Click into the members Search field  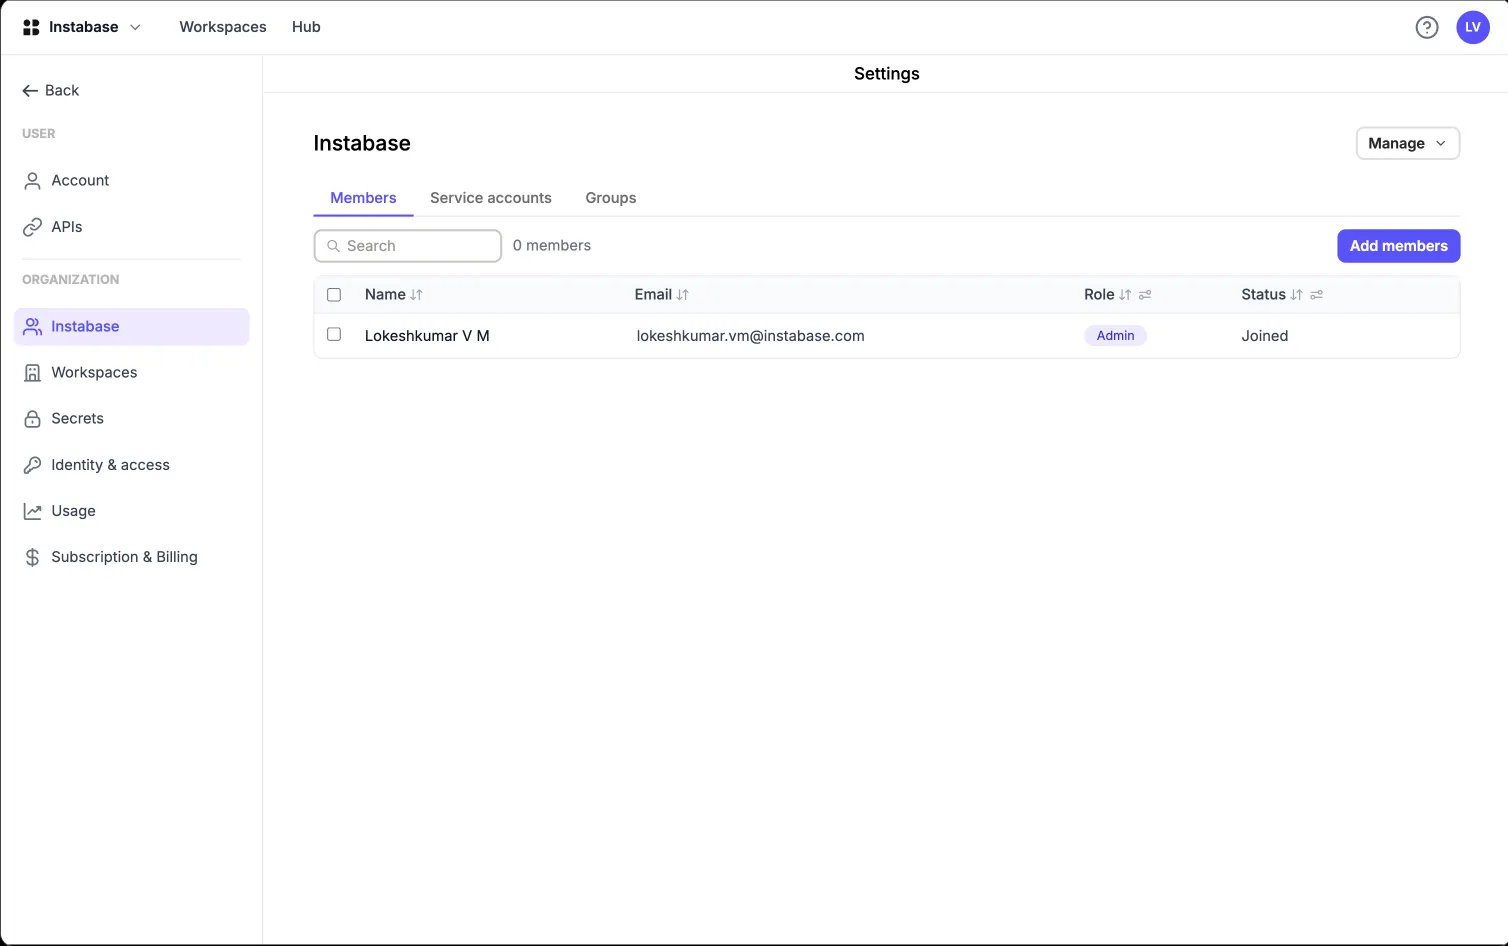click(408, 246)
